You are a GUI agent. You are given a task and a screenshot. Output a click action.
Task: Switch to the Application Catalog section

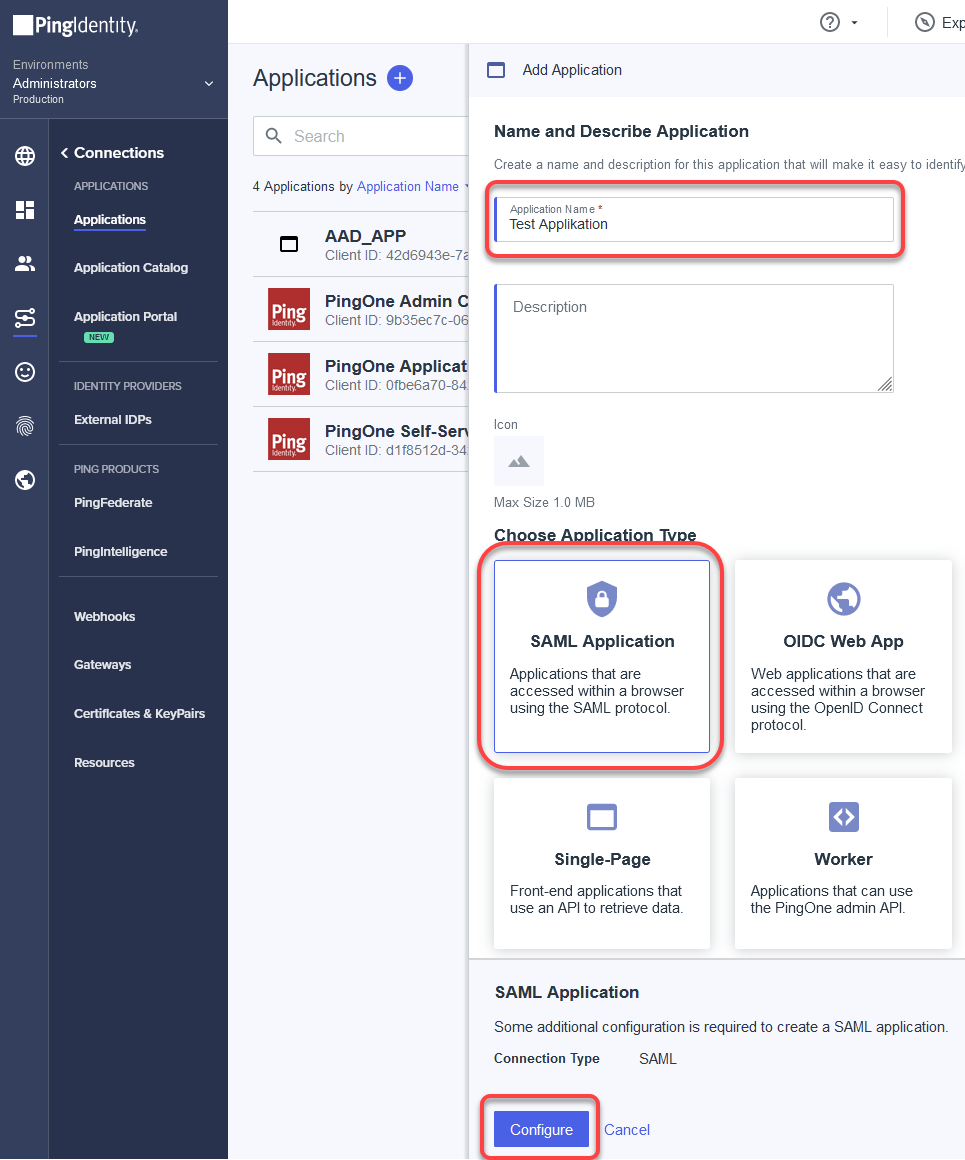(x=130, y=267)
